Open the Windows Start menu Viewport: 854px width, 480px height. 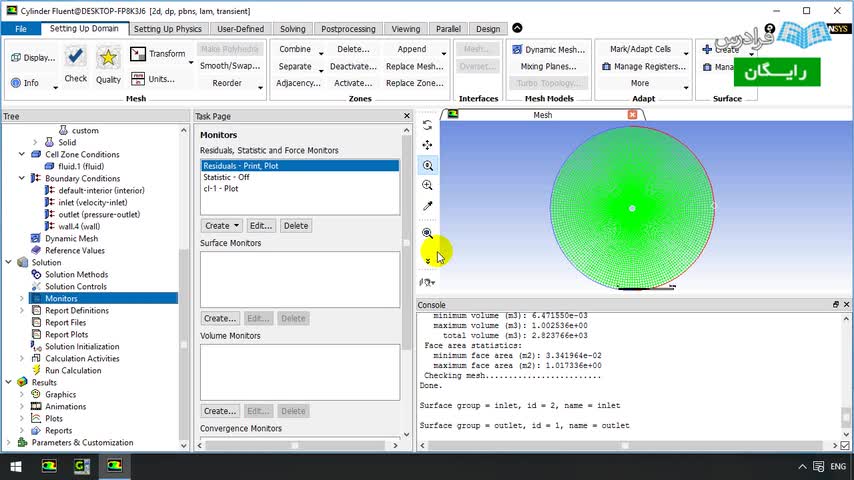click(x=16, y=466)
